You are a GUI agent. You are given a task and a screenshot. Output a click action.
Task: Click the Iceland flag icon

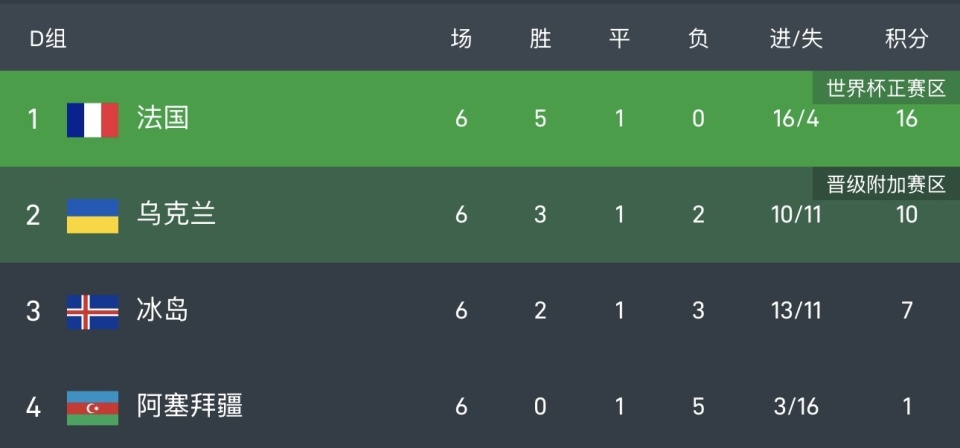point(92,311)
